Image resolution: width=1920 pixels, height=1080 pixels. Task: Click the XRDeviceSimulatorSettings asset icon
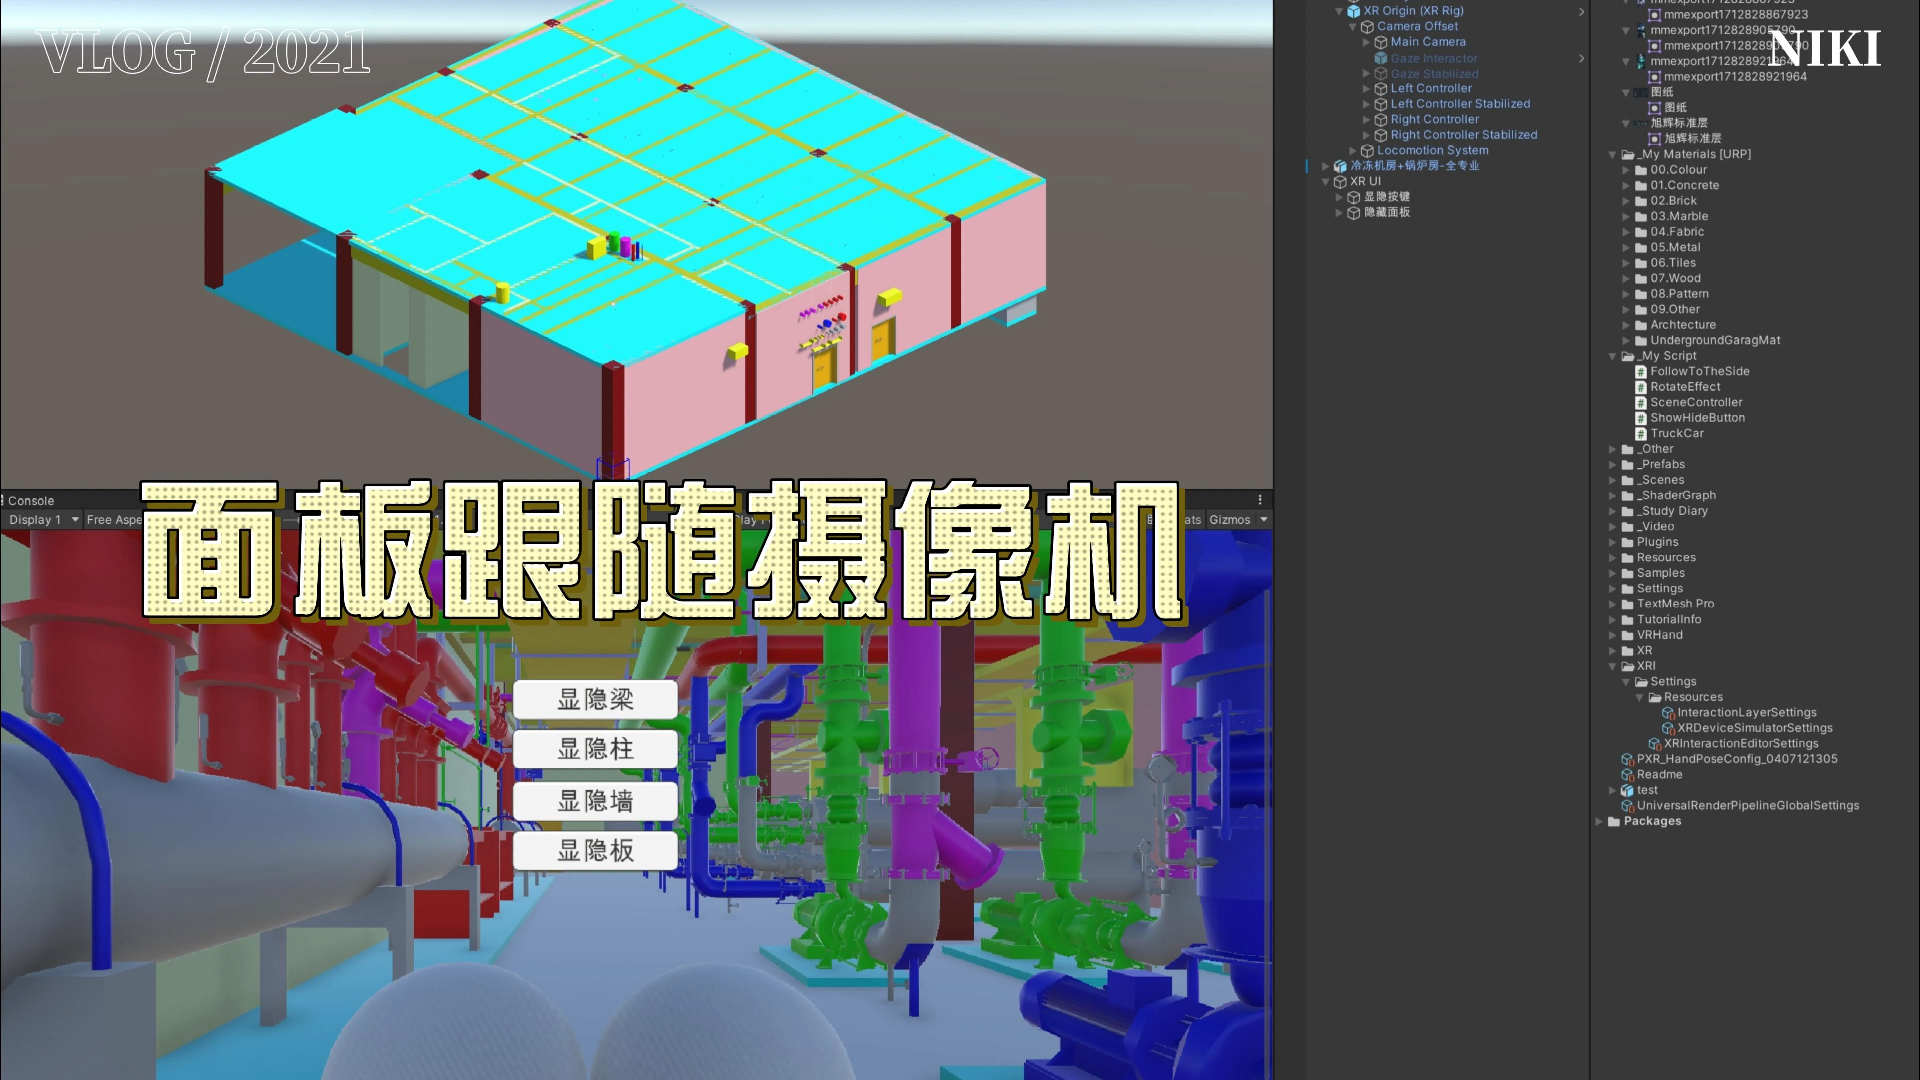1668,729
